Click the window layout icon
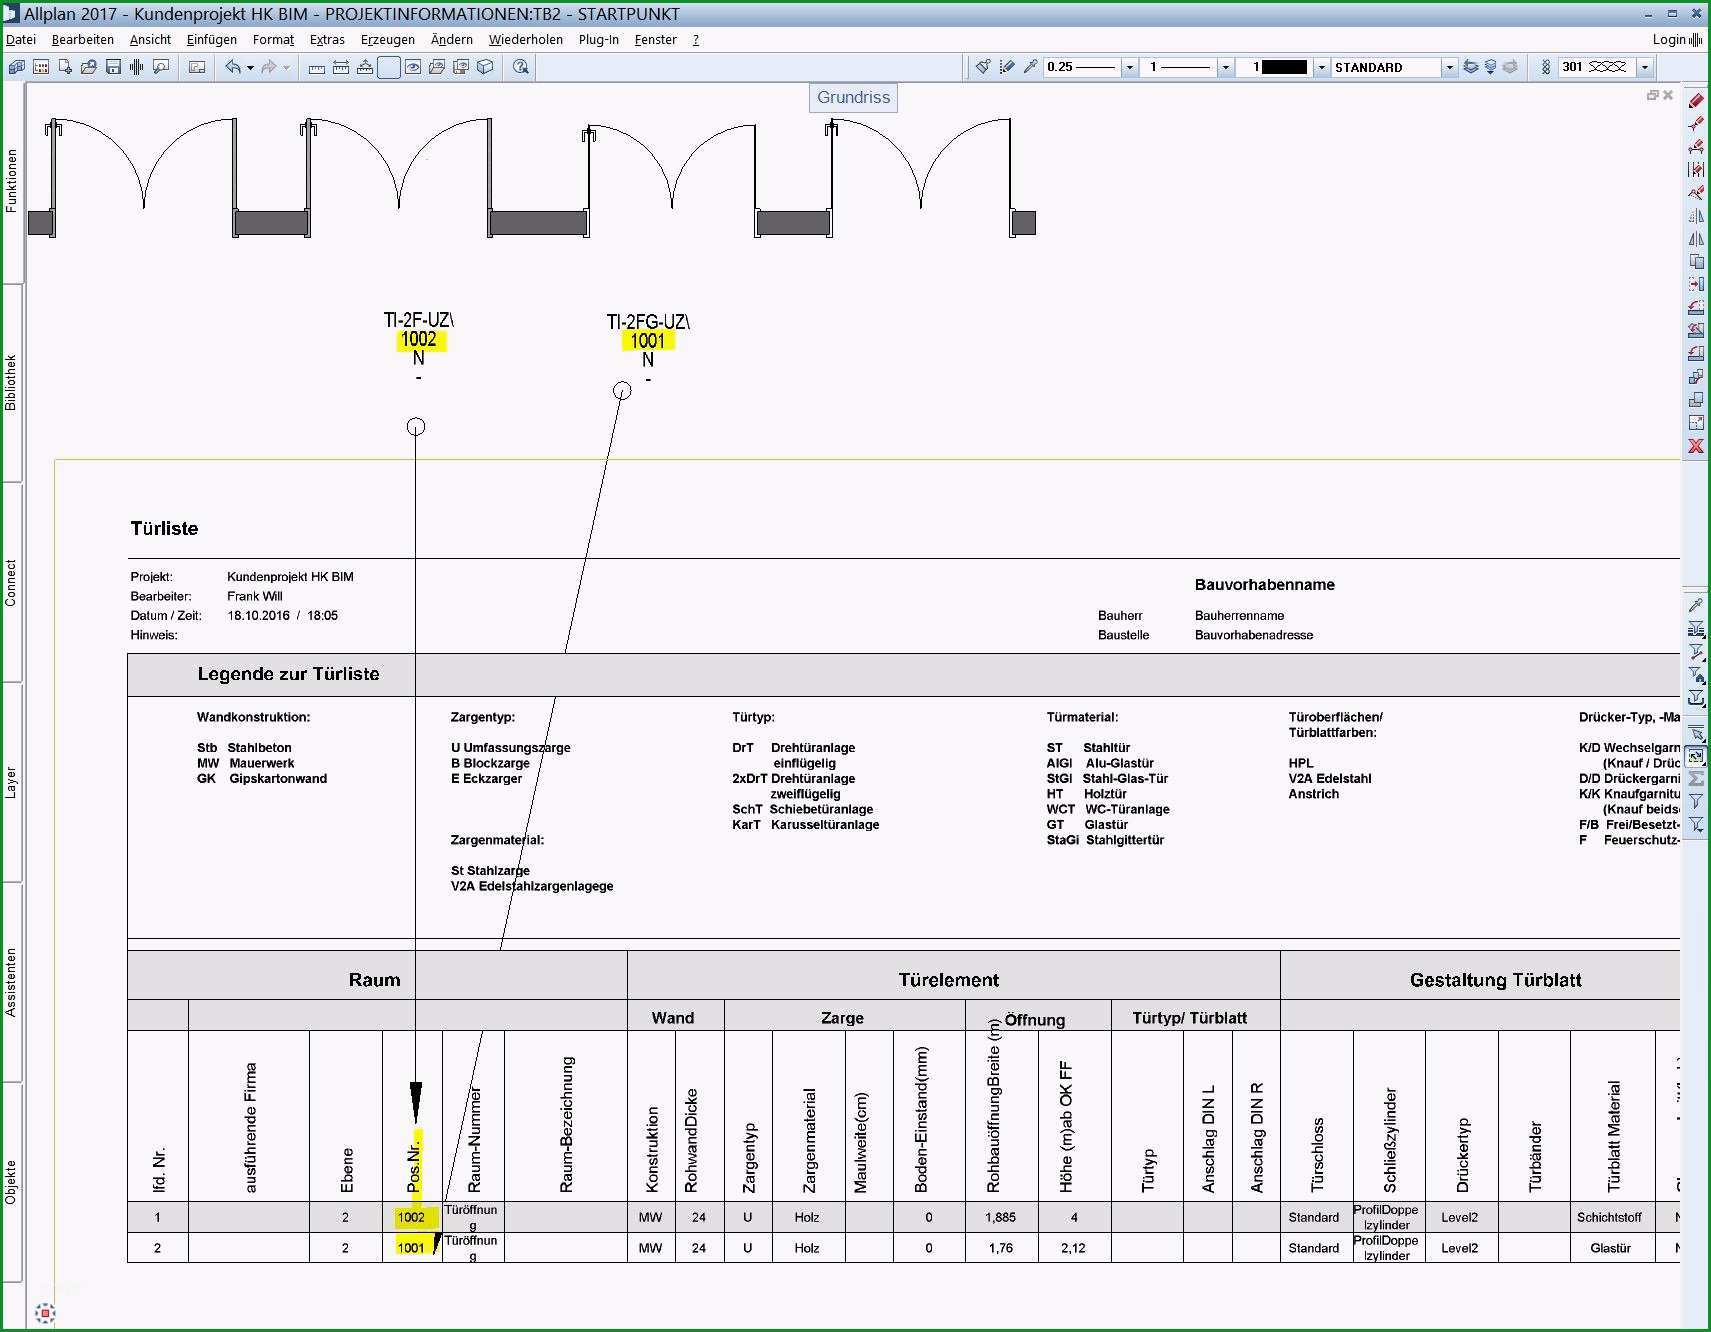This screenshot has height=1332, width=1711. [x=197, y=67]
